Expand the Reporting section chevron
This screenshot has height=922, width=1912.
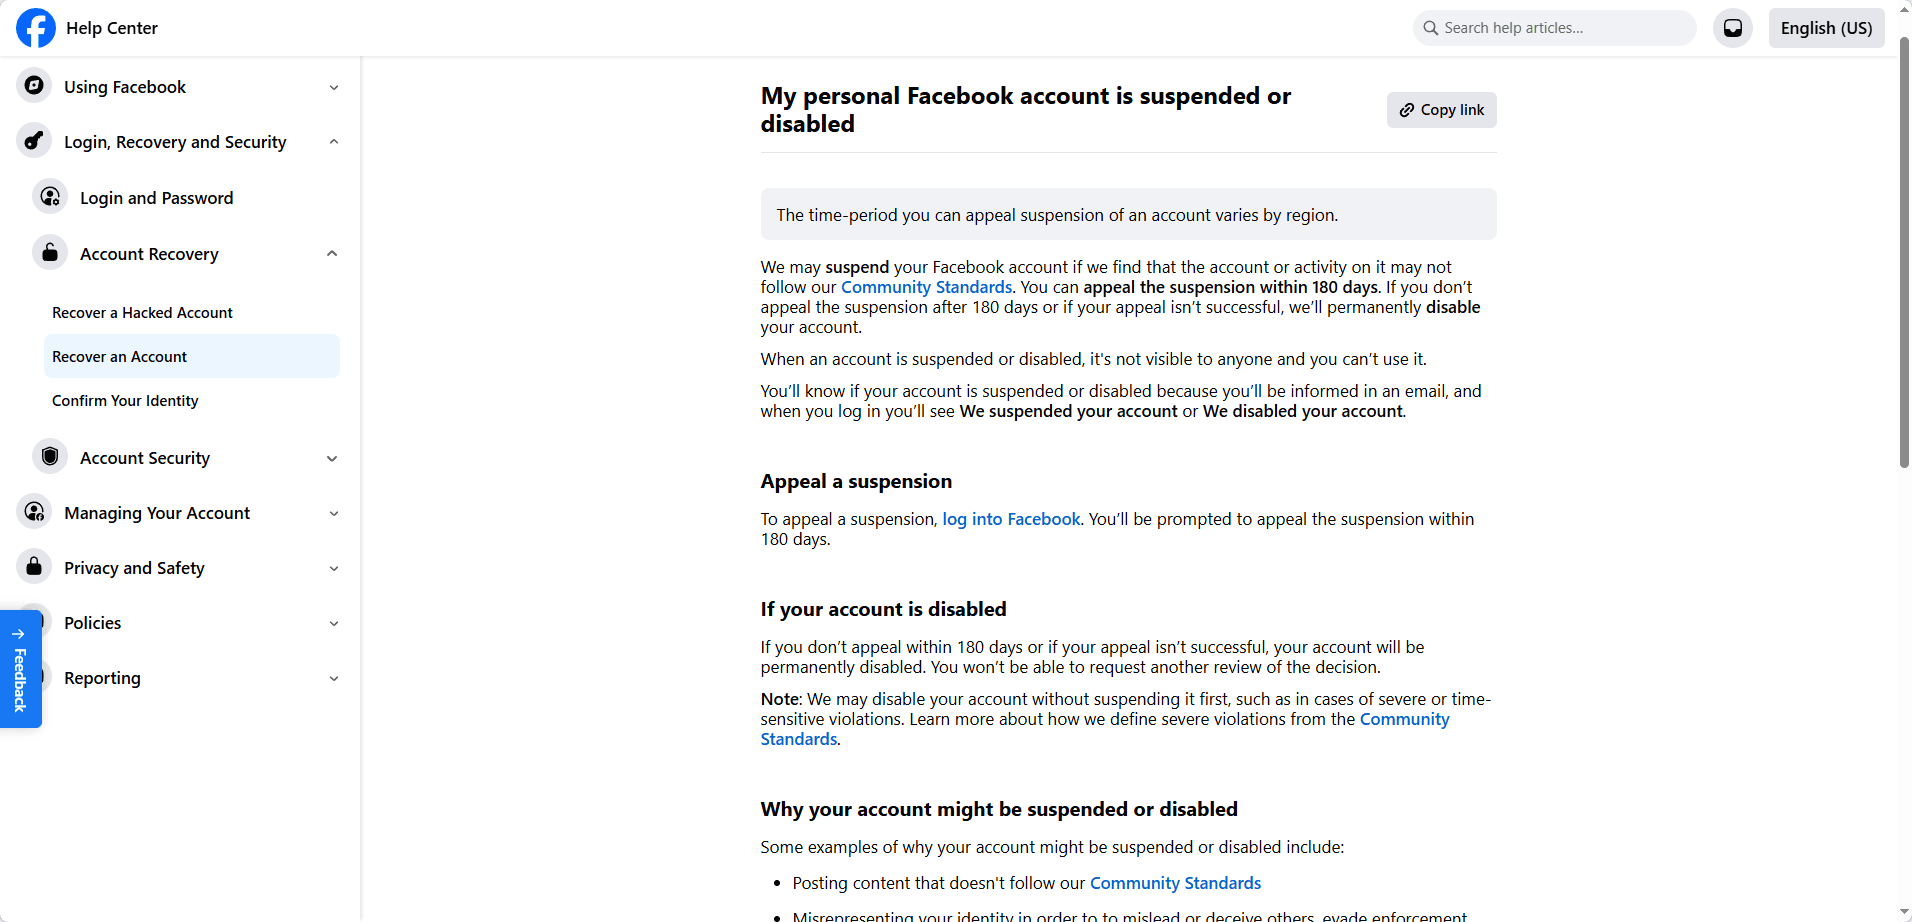click(x=334, y=679)
